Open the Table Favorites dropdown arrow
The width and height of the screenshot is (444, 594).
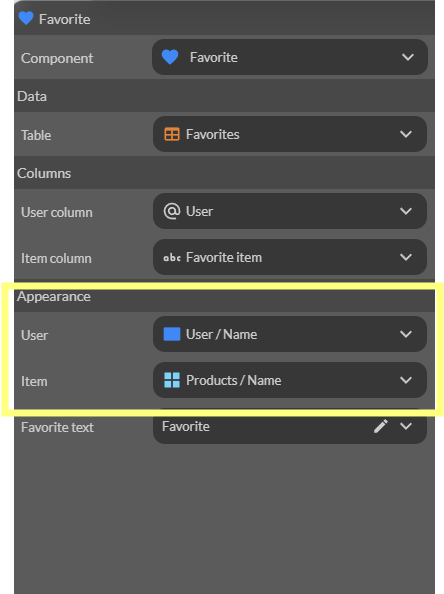click(x=406, y=134)
